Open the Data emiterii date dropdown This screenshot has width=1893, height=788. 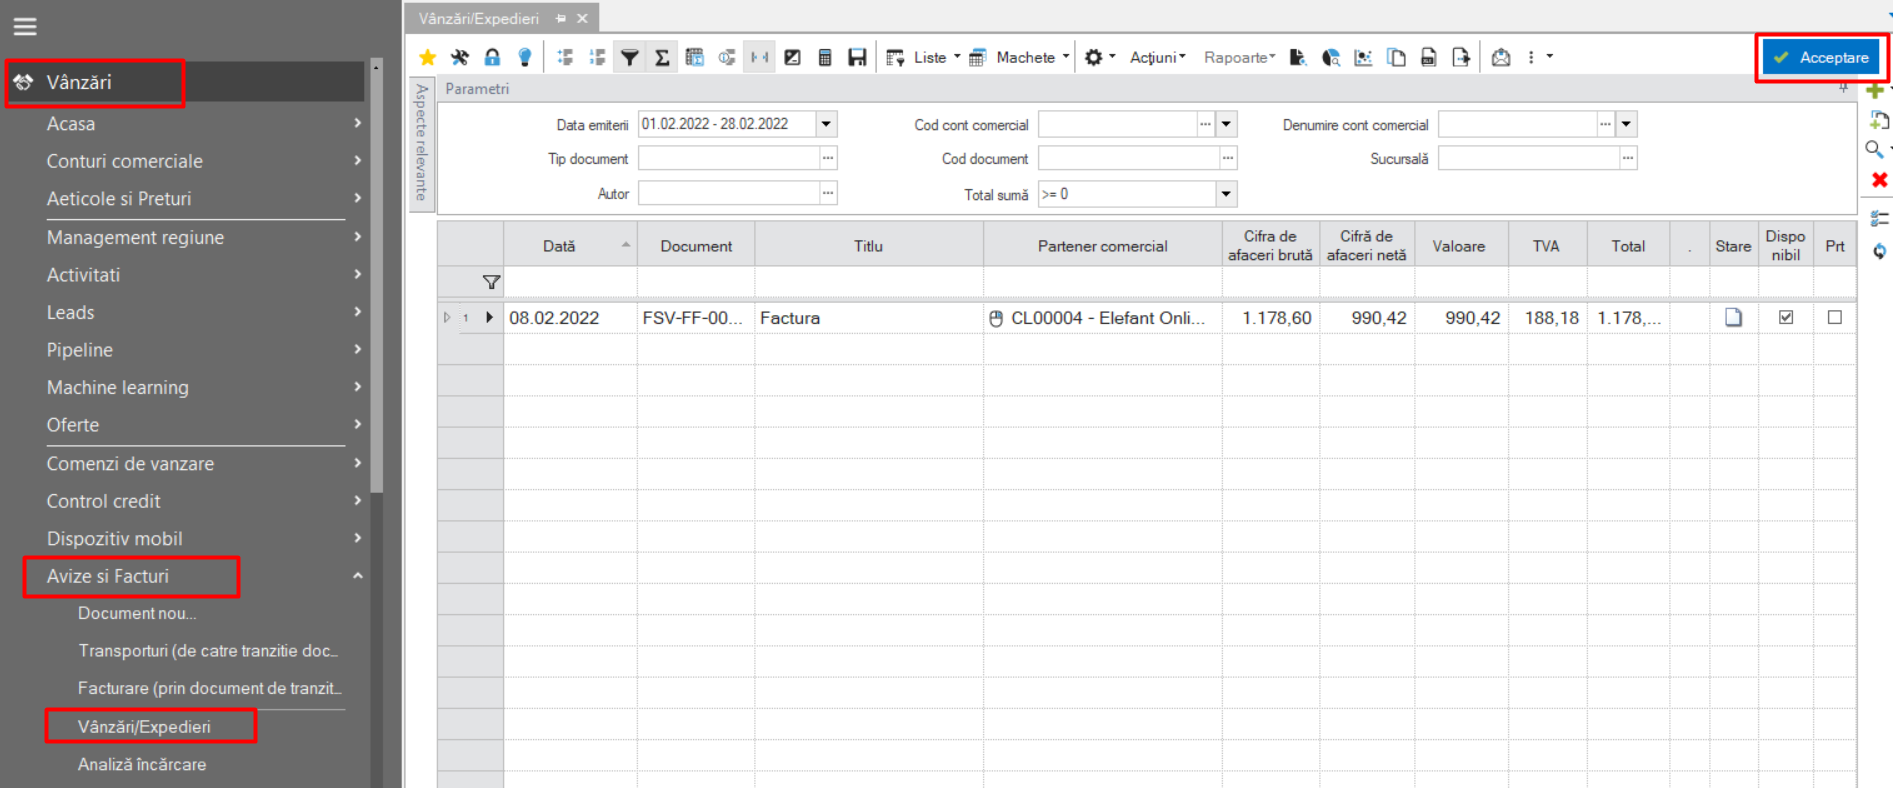tap(826, 124)
